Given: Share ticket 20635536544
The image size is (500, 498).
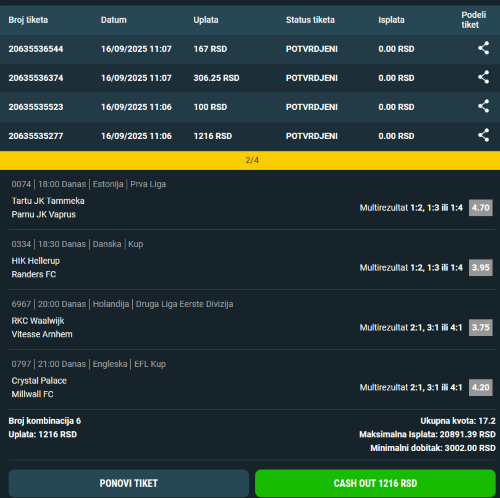Looking at the screenshot, I should [x=483, y=48].
